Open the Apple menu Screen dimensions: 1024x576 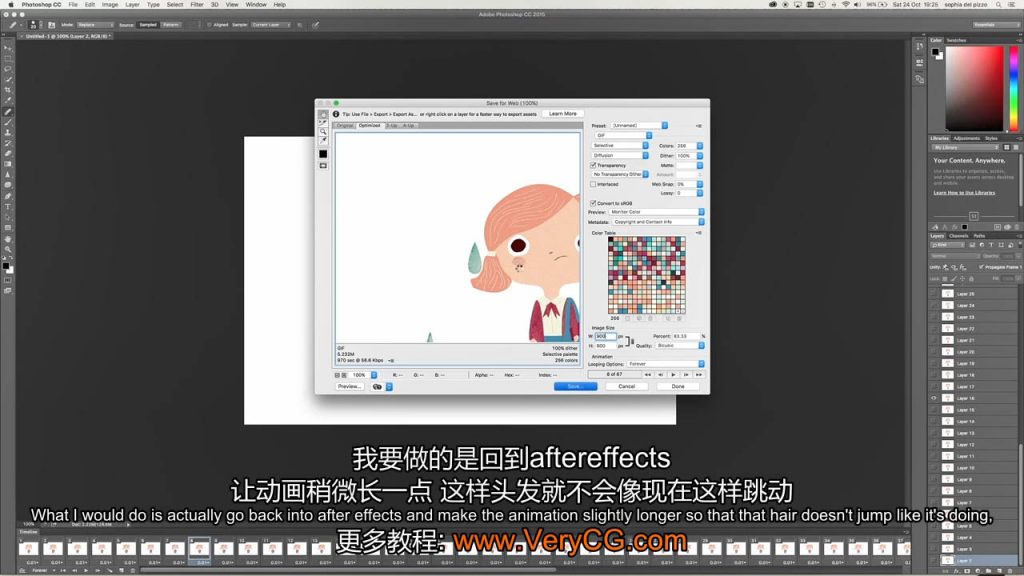(x=10, y=5)
